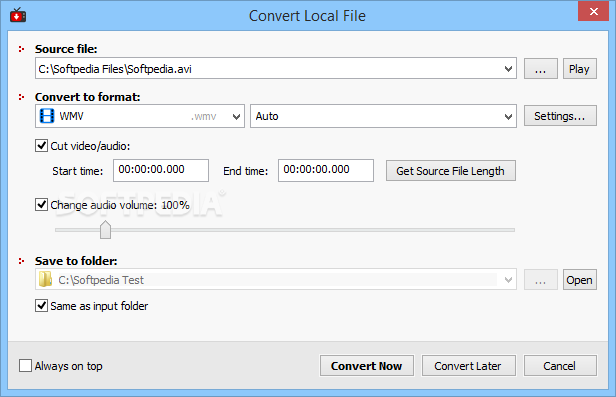The image size is (616, 397).
Task: Click the WMV film strip format icon
Action: [47, 116]
